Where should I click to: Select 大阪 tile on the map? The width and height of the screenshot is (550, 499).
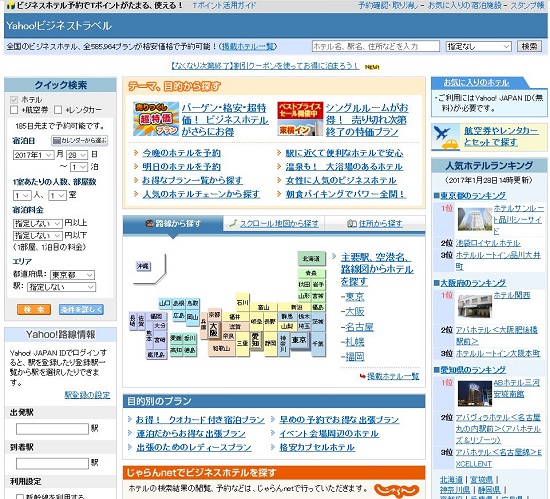[x=214, y=330]
